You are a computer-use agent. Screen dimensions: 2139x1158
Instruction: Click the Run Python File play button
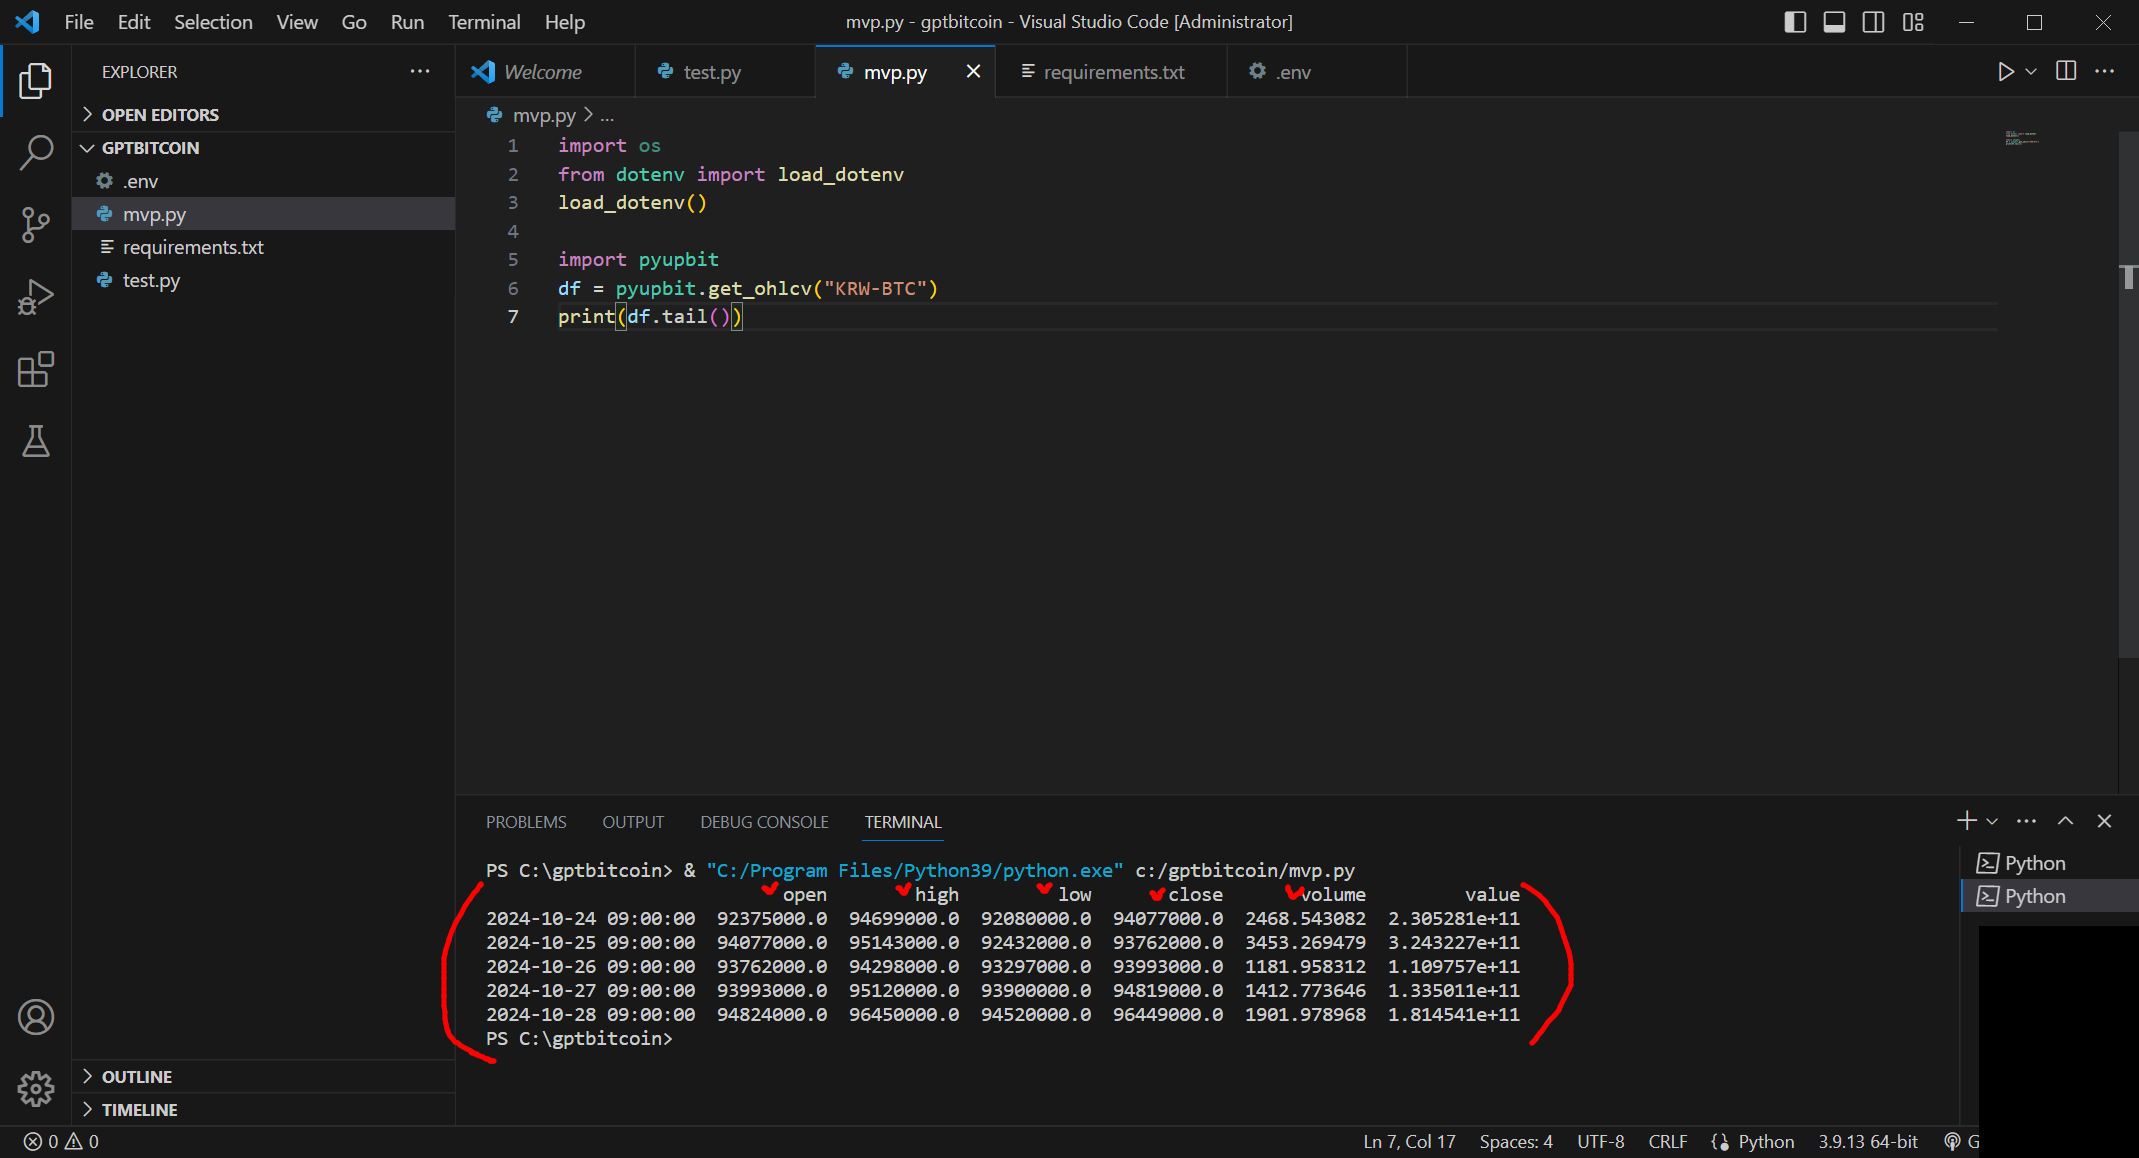pyautogui.click(x=2005, y=72)
